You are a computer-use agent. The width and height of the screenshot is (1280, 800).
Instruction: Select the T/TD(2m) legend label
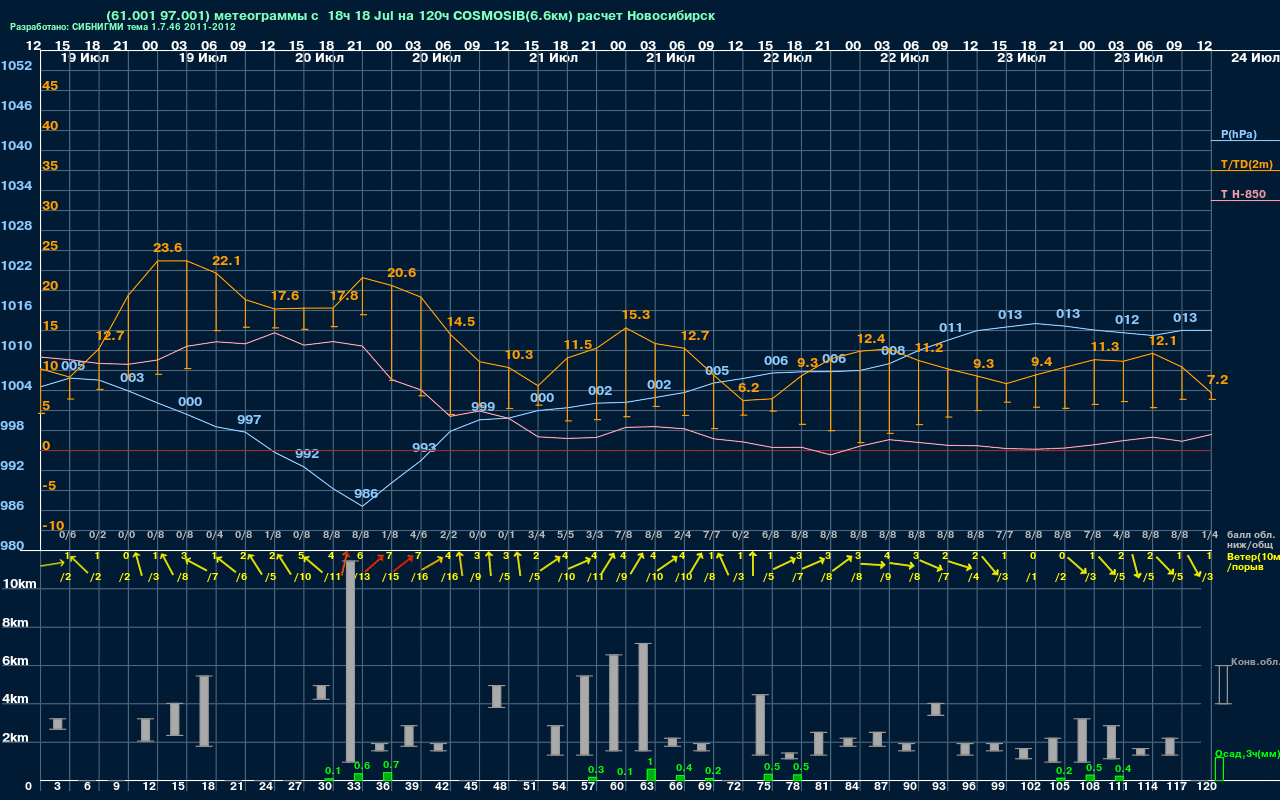[1246, 164]
